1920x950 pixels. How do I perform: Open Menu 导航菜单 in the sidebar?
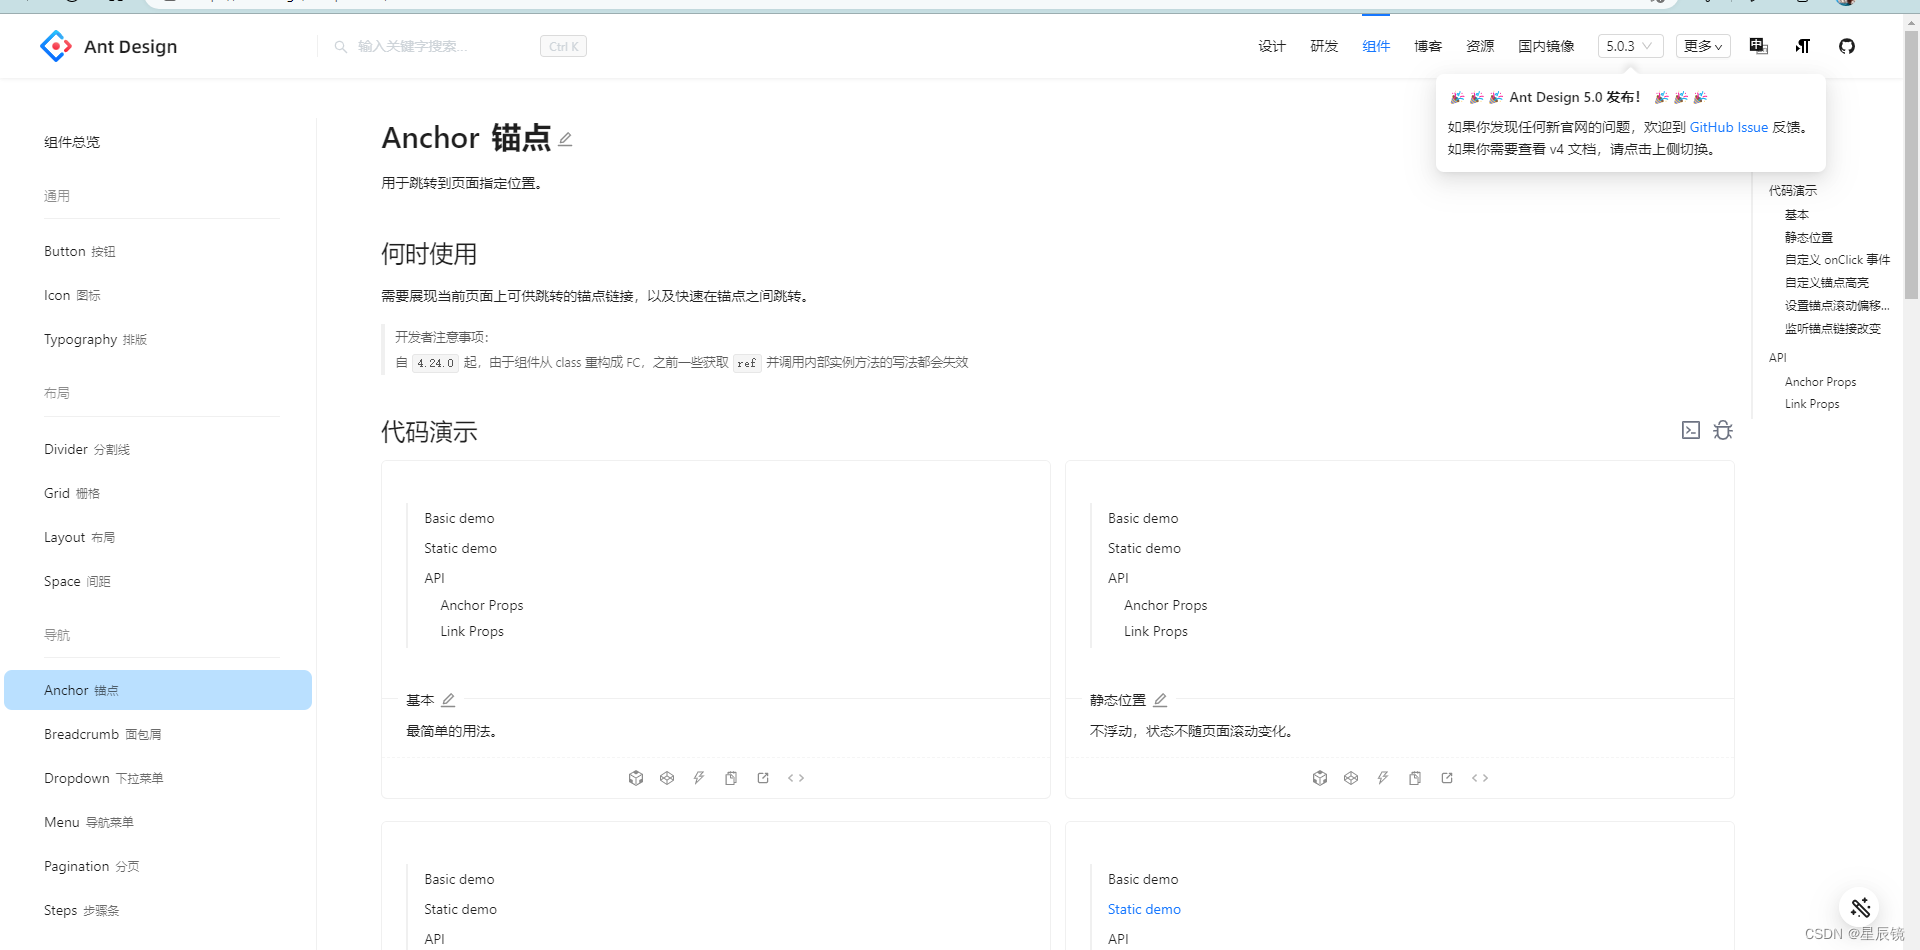tap(158, 822)
